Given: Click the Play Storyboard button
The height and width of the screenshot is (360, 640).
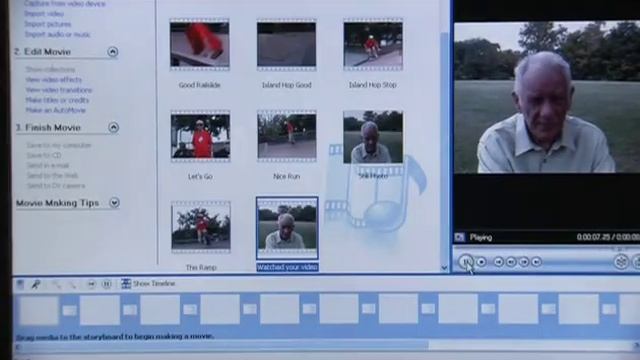Looking at the screenshot, I should pyautogui.click(x=107, y=284).
